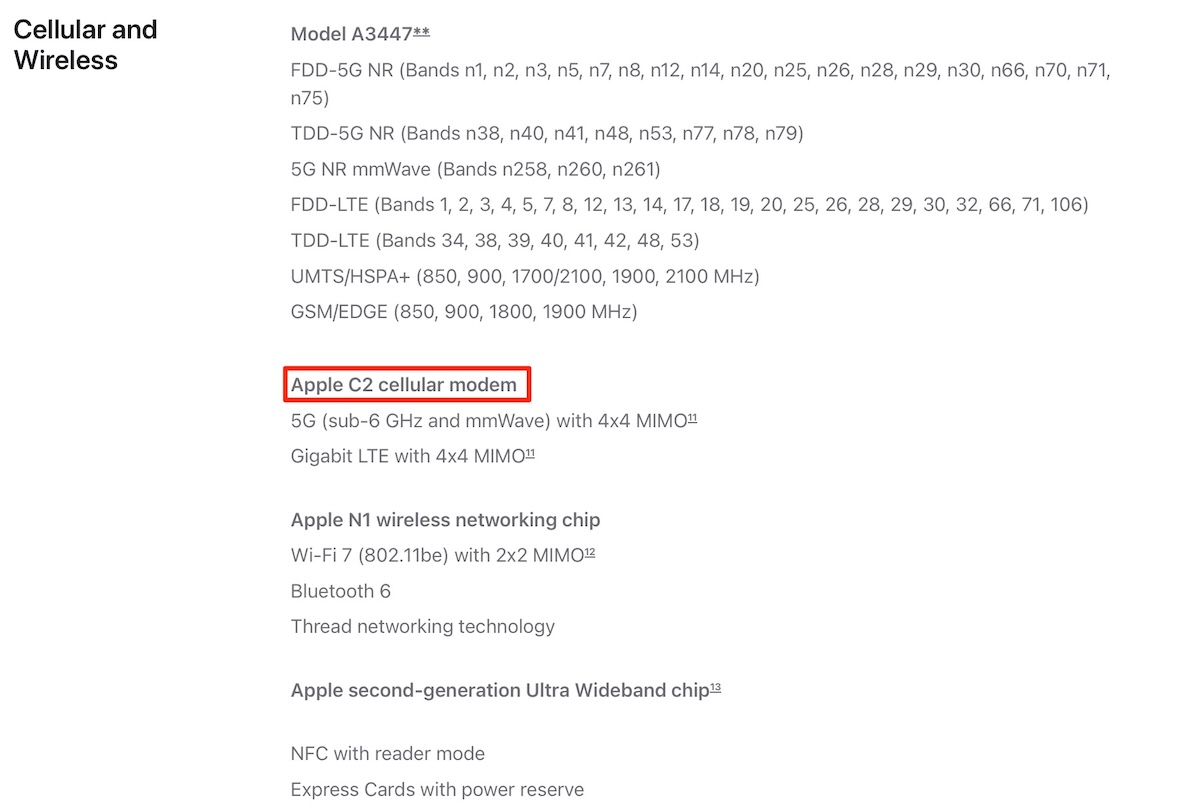Click the TDD-LTE bands line
Screen dimensions: 1200x808
coord(495,241)
